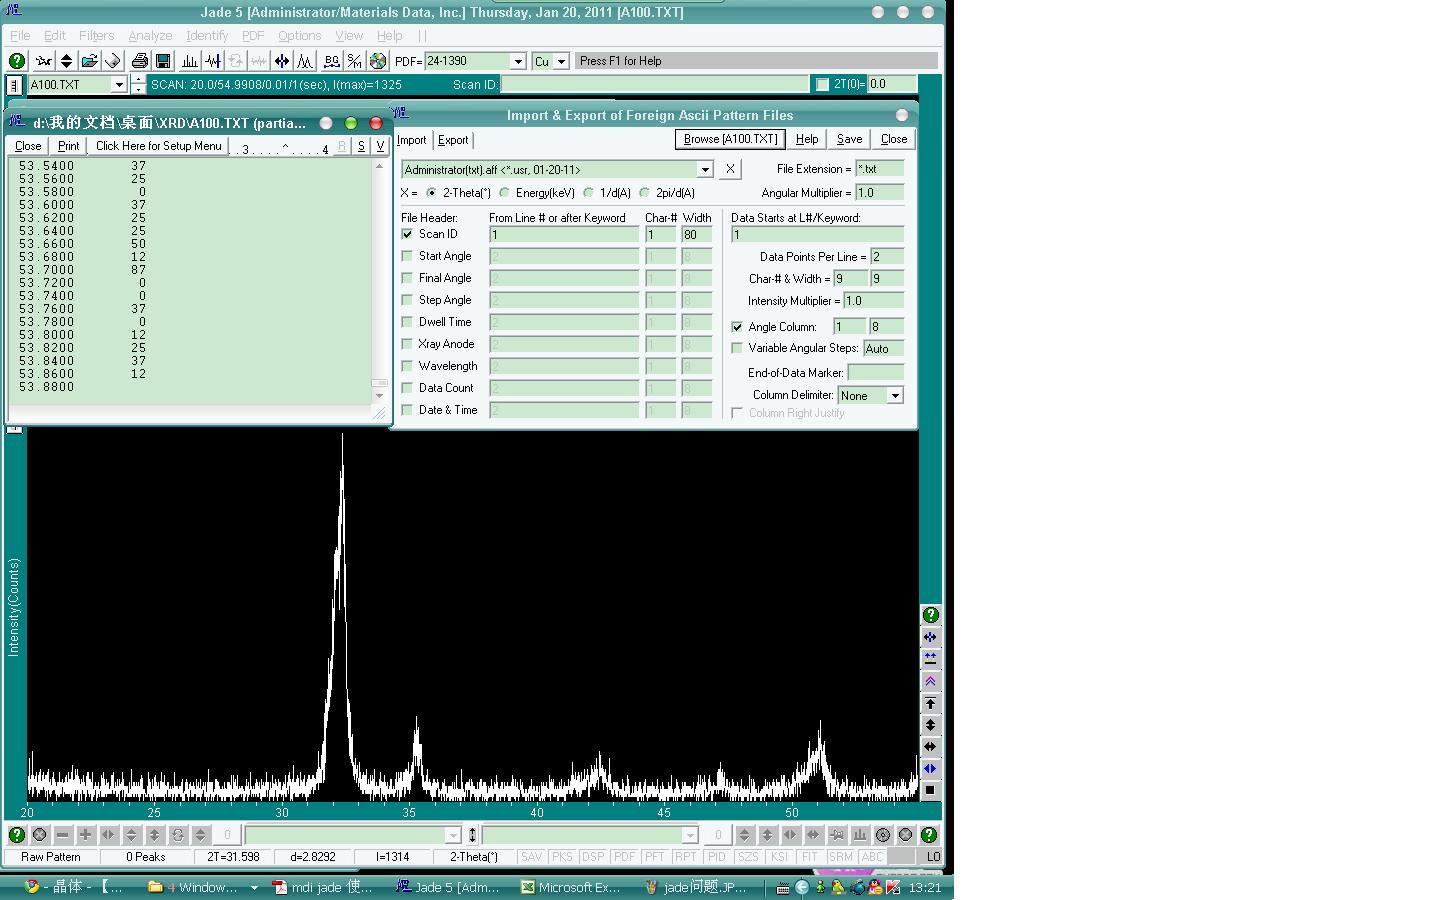Open the Column Delimiter dropdown

(895, 396)
